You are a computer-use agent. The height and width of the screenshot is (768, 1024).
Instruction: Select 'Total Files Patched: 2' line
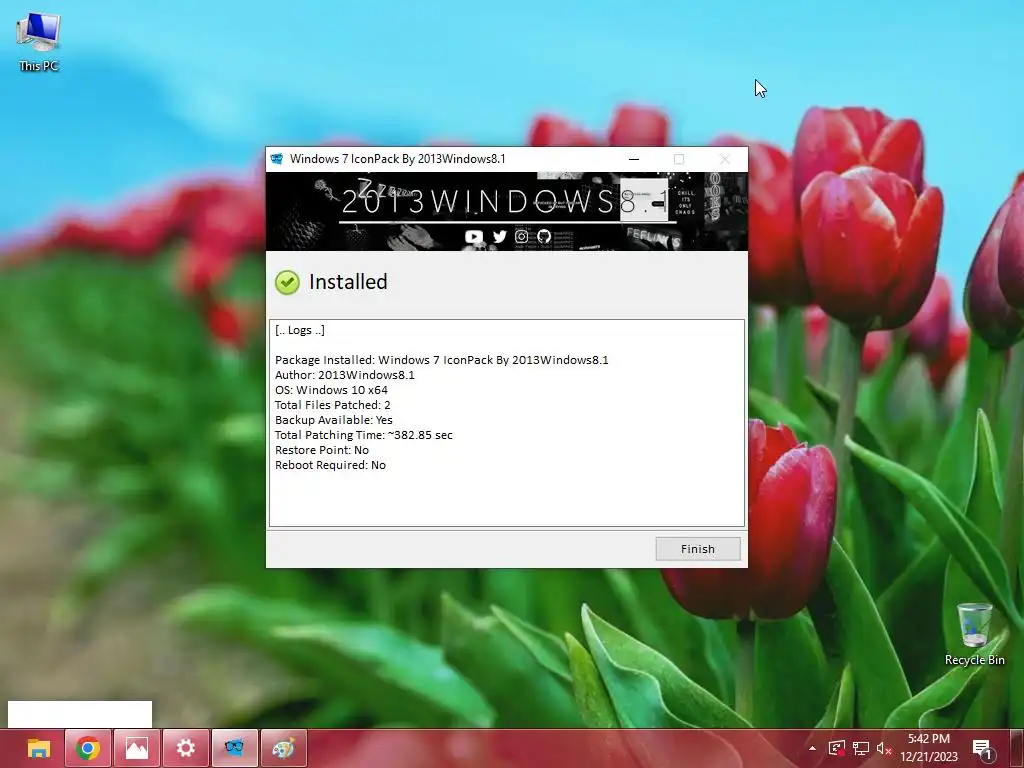coord(332,405)
